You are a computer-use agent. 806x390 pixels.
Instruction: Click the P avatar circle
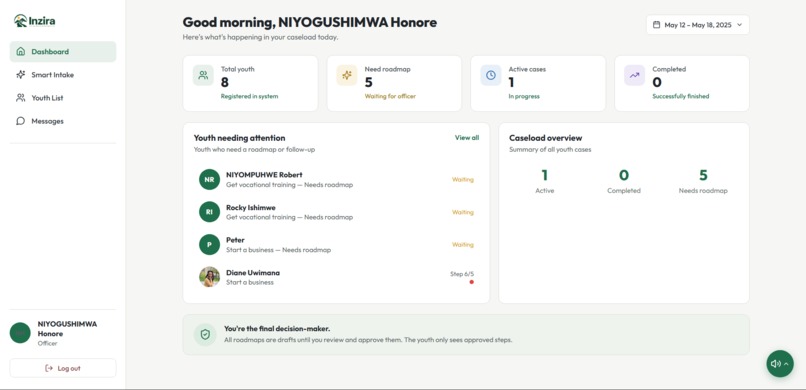click(x=209, y=245)
